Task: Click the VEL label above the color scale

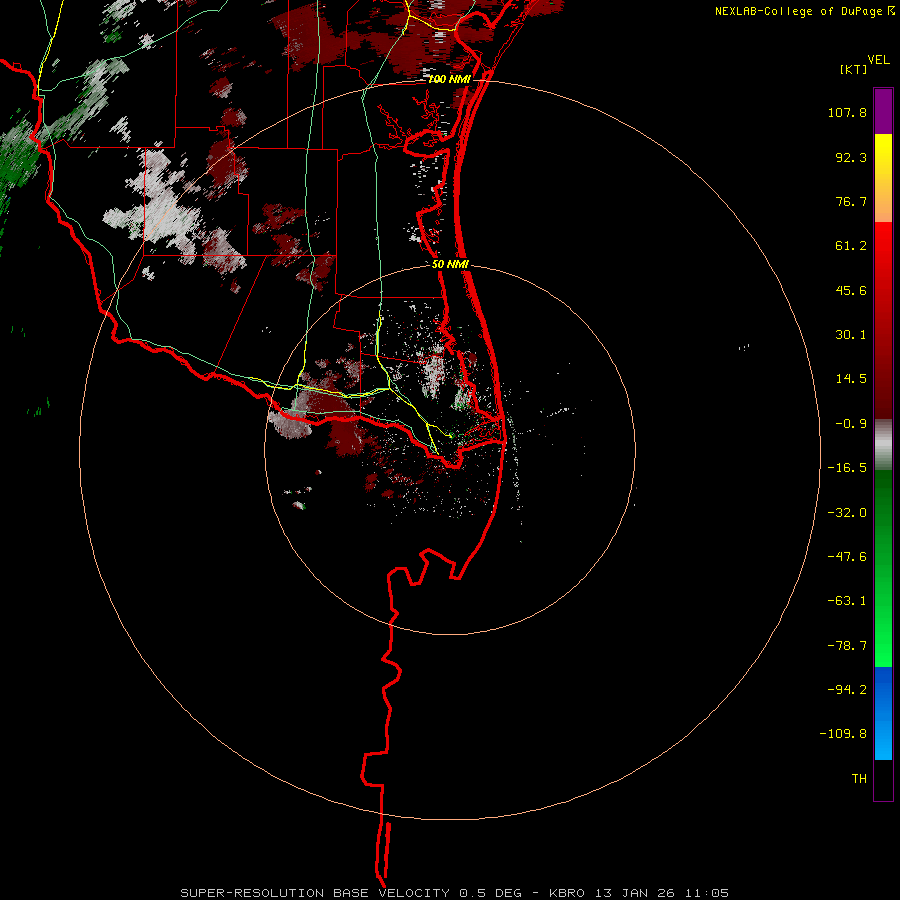Action: click(x=878, y=60)
